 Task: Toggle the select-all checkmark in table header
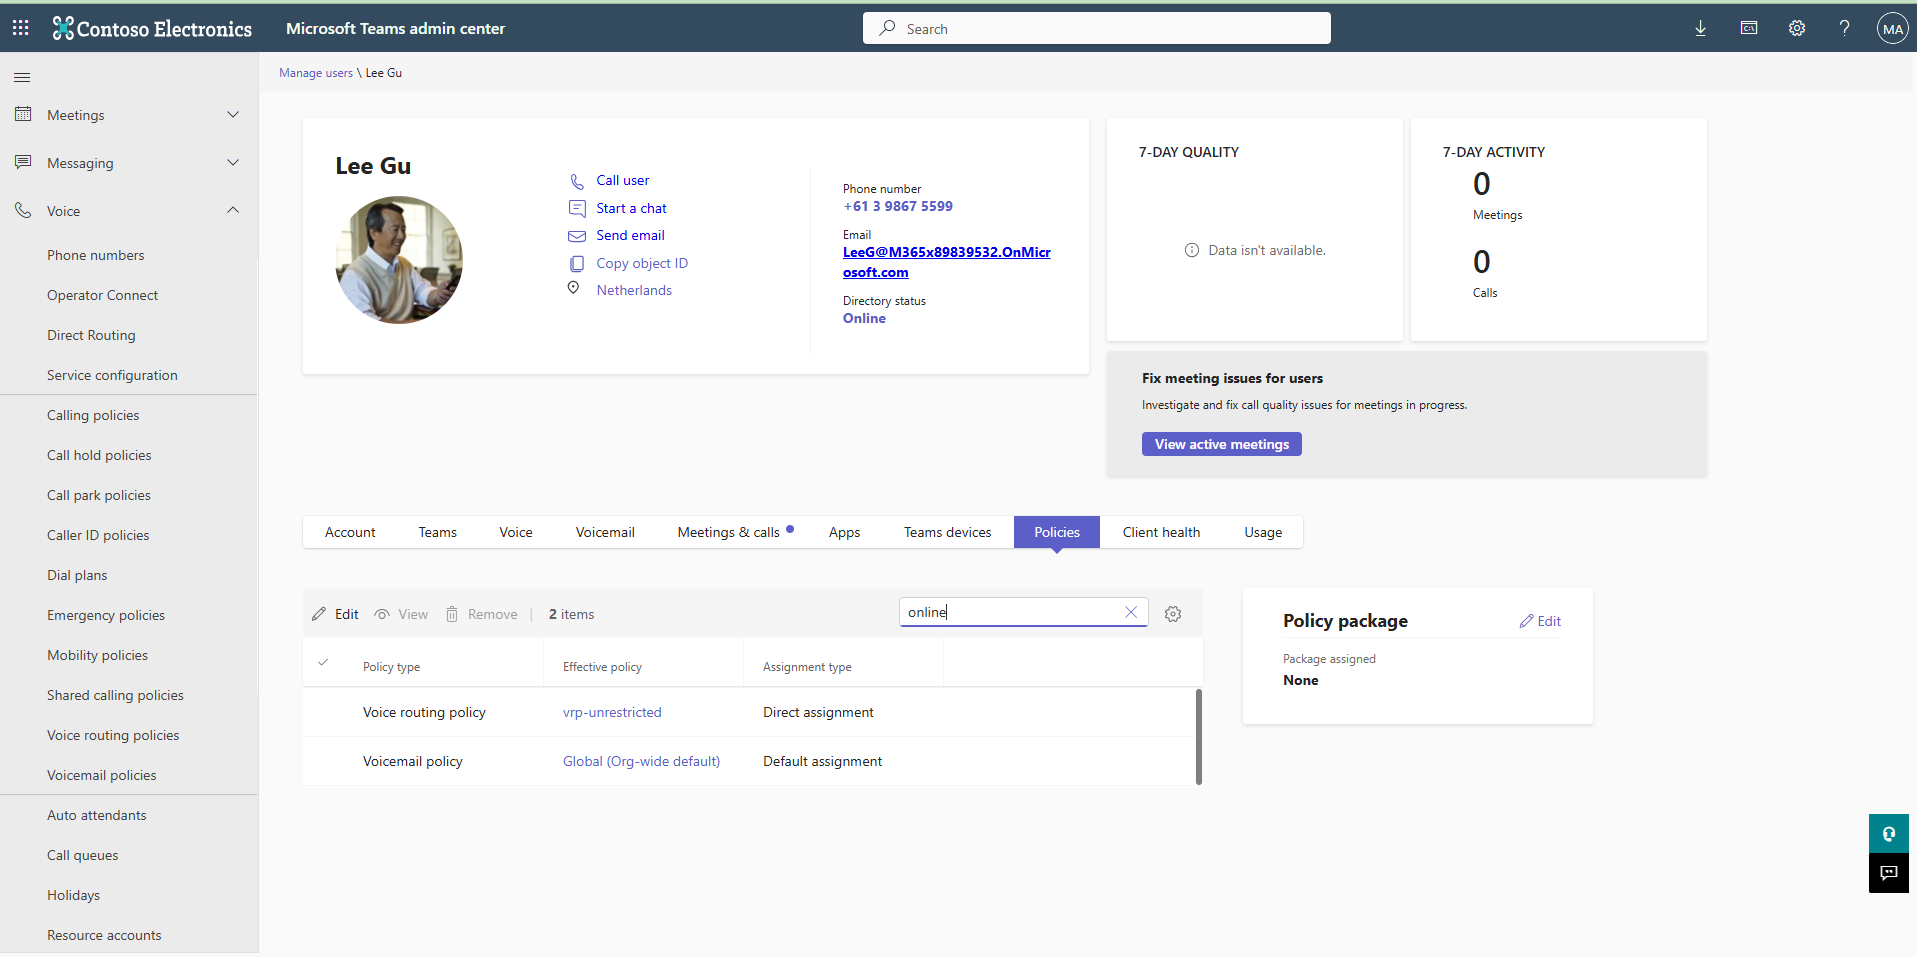pos(323,662)
